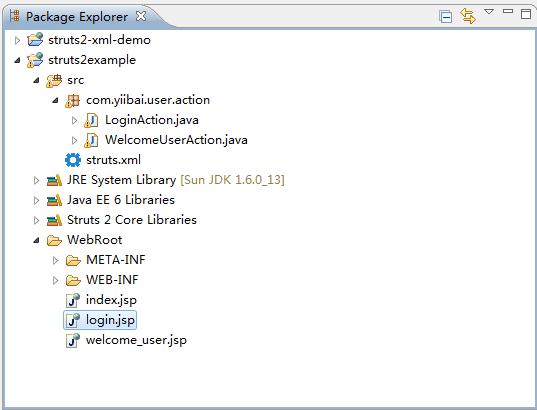
Task: Open the View Menu dropdown triangle
Action: [489, 12]
